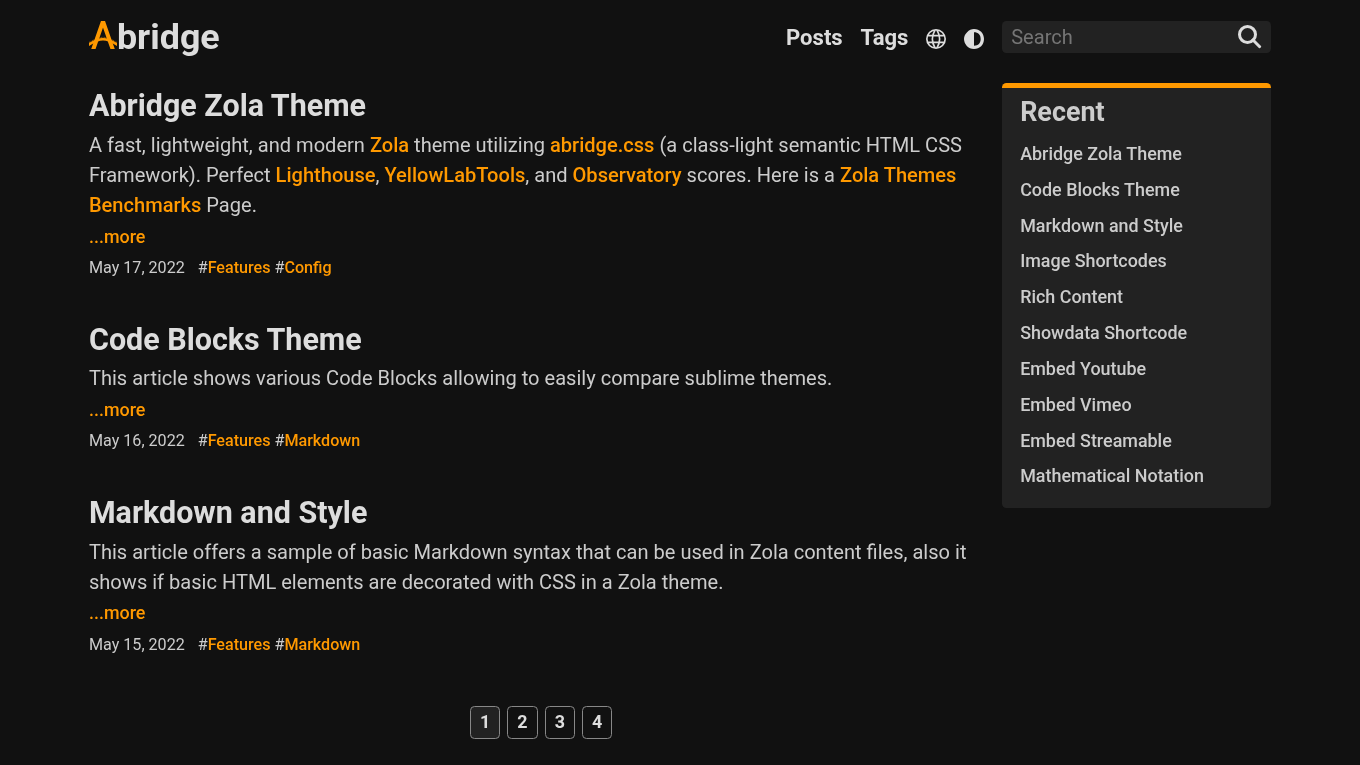This screenshot has width=1360, height=765.
Task: Open the language selector globe icon
Action: tap(935, 38)
